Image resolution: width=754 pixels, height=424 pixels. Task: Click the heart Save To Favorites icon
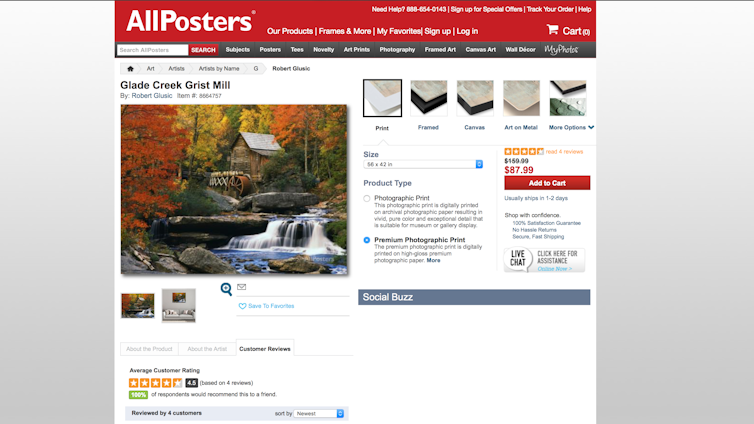pos(242,306)
